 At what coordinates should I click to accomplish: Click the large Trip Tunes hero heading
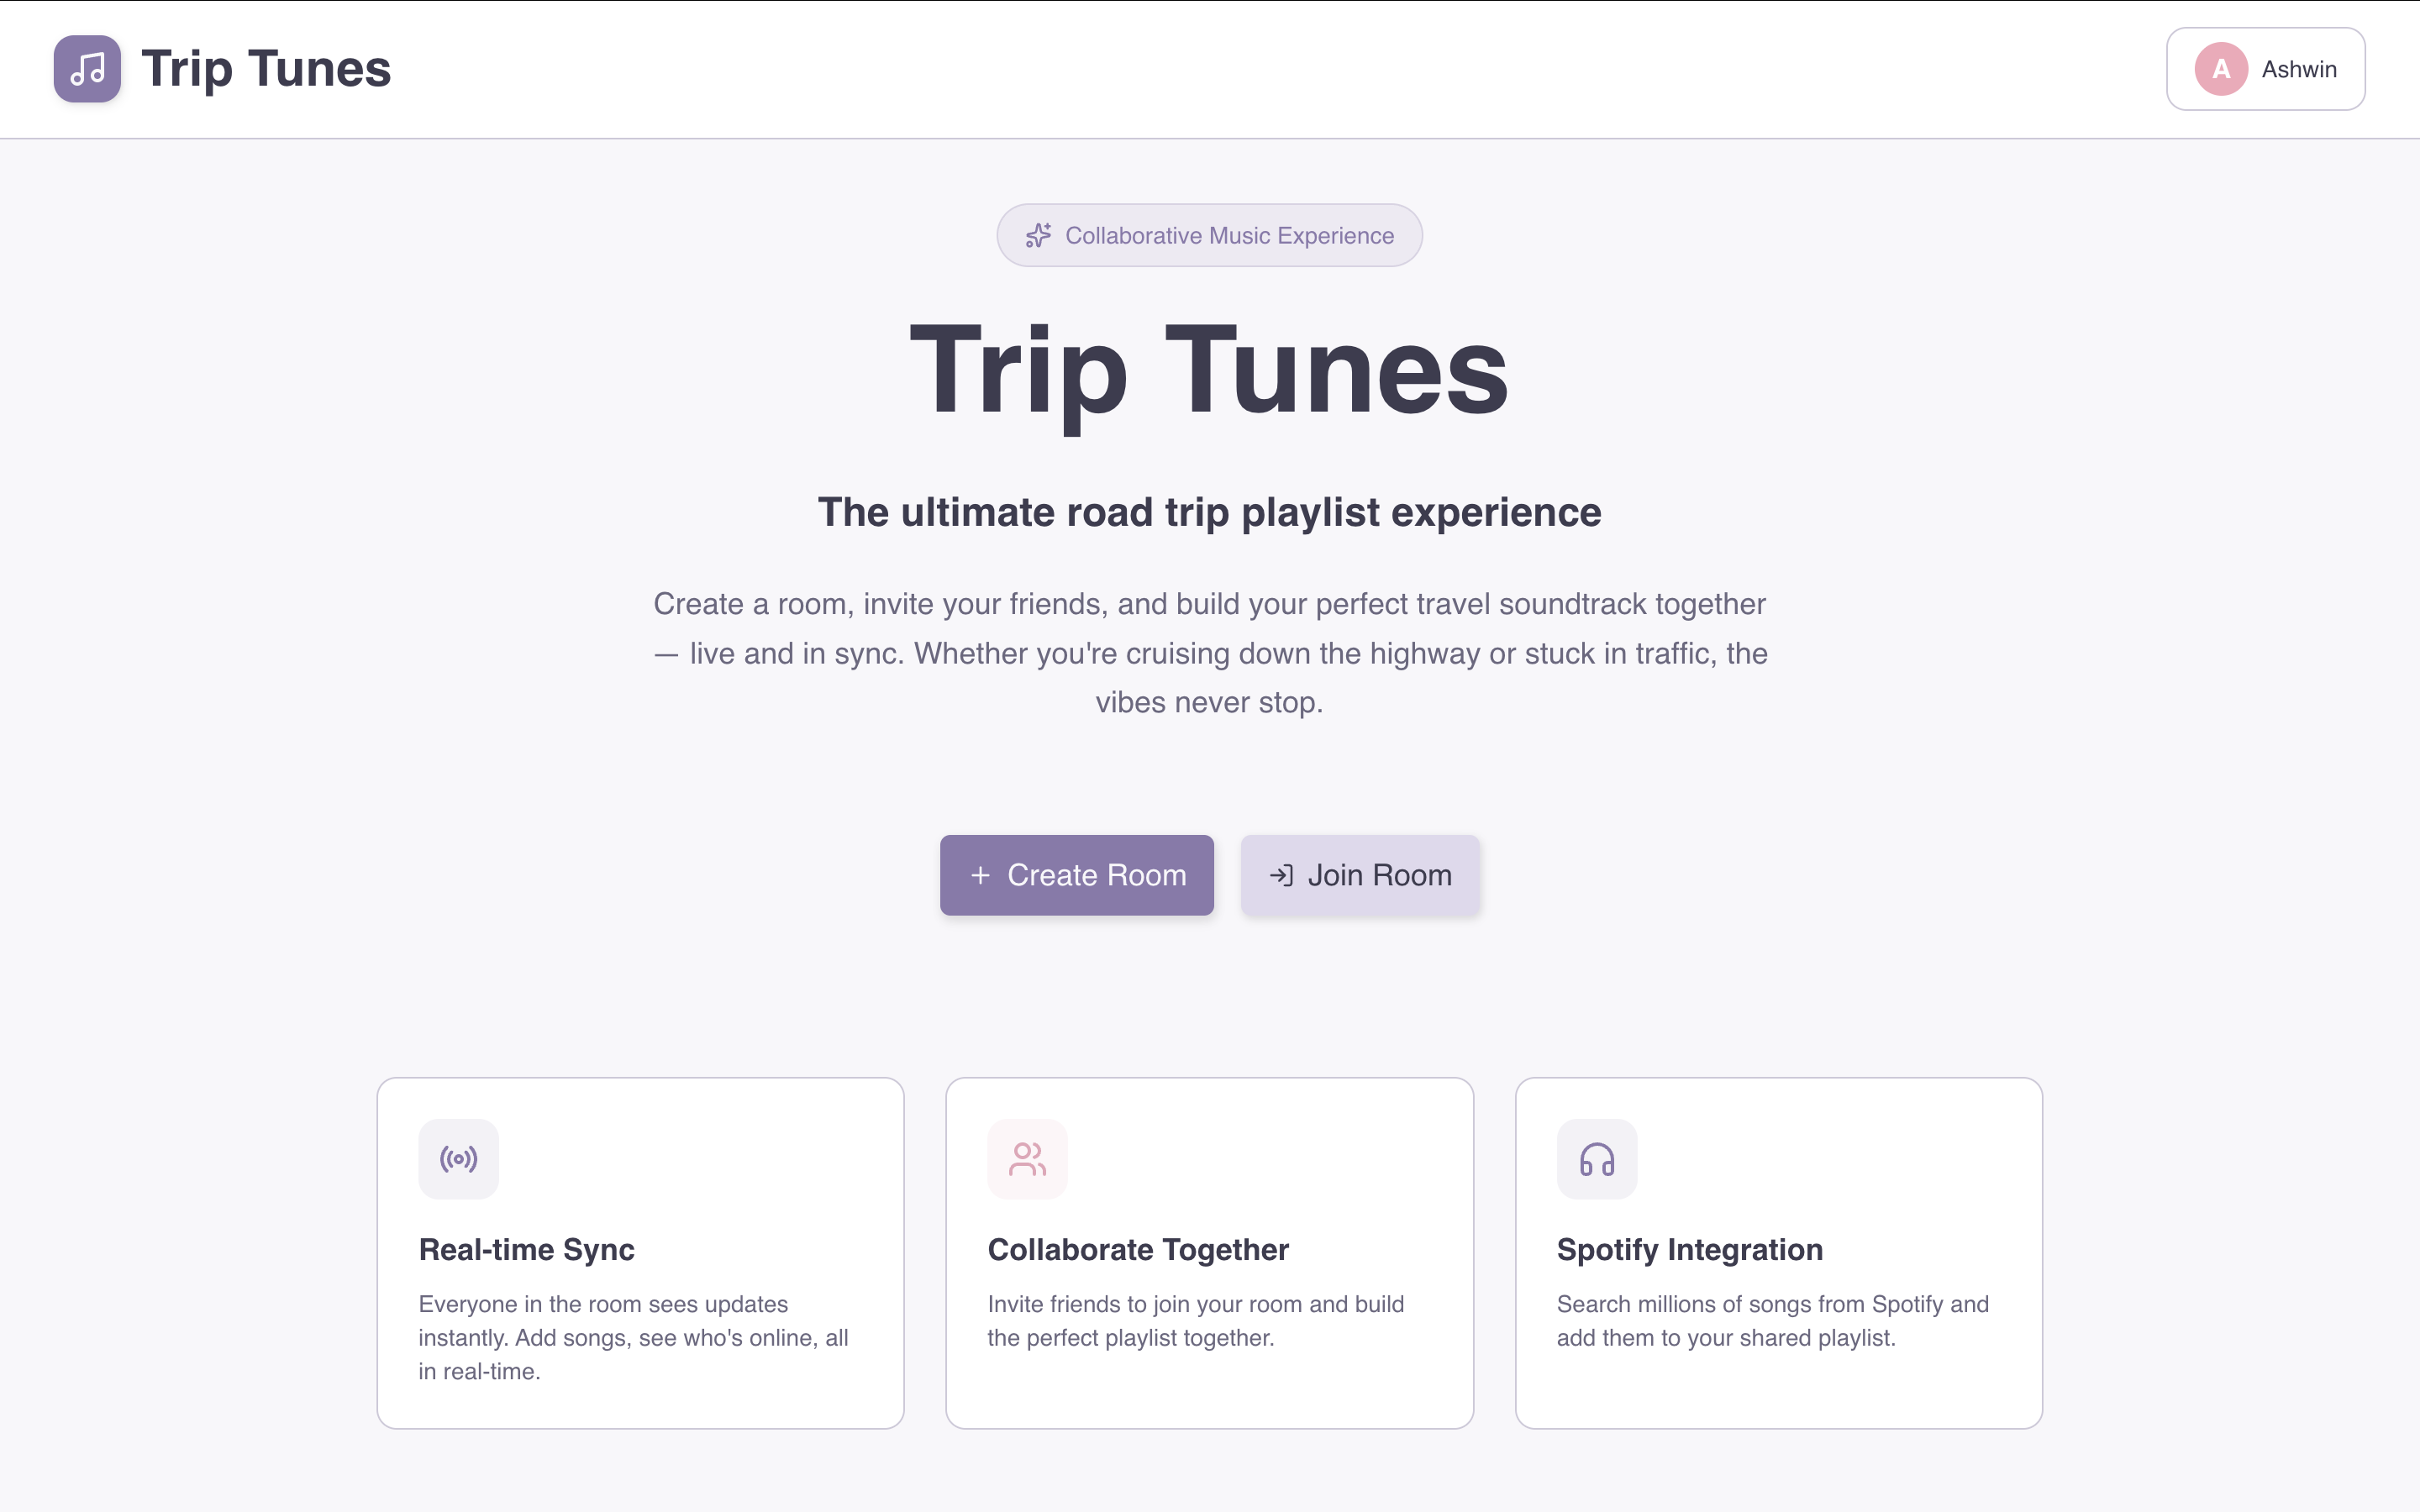click(x=1209, y=372)
